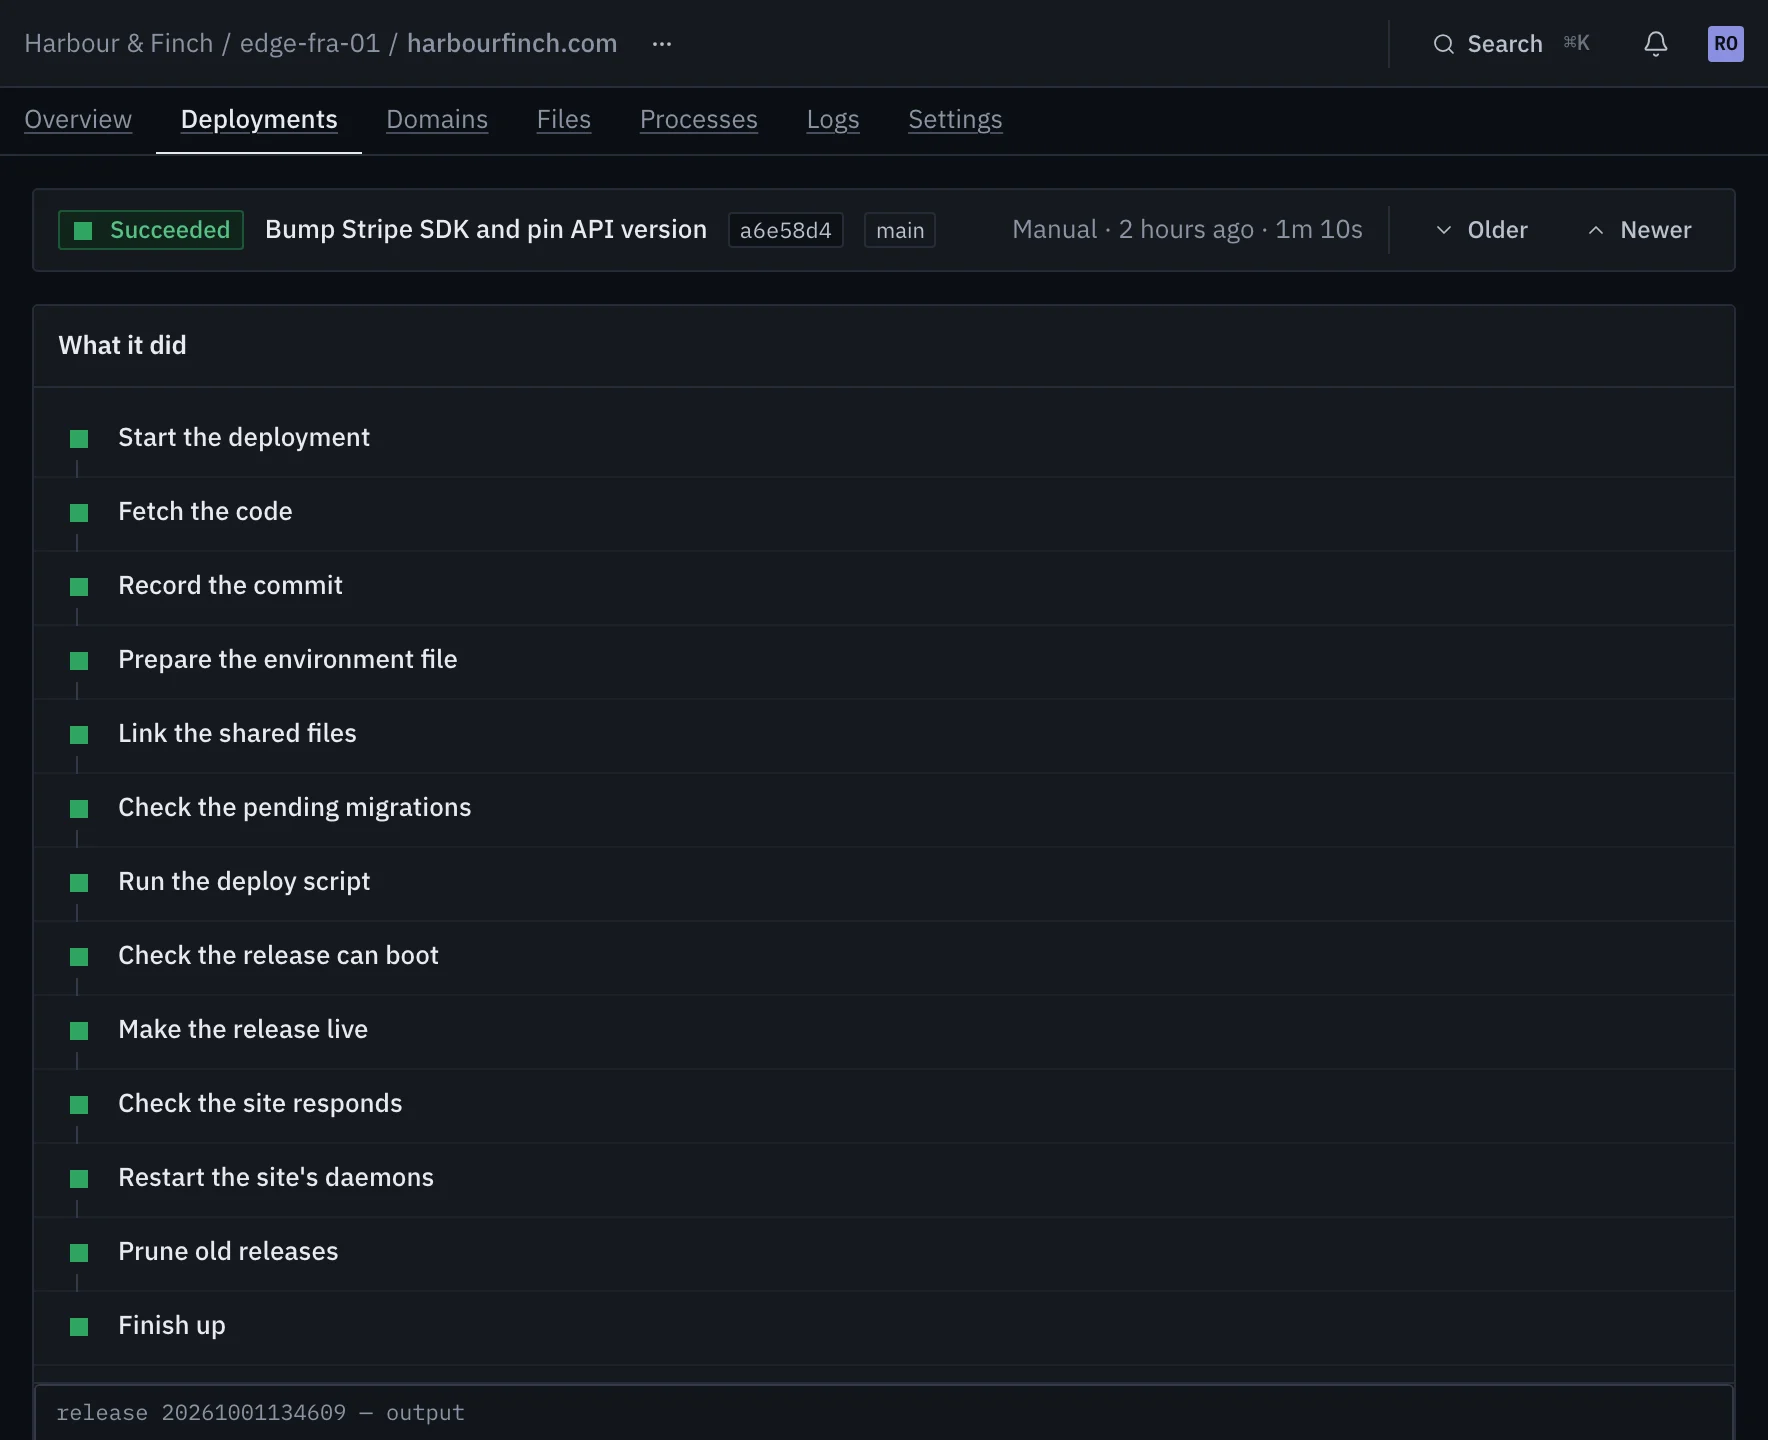Go to the Older deployment
Image resolution: width=1768 pixels, height=1440 pixels.
click(1482, 230)
